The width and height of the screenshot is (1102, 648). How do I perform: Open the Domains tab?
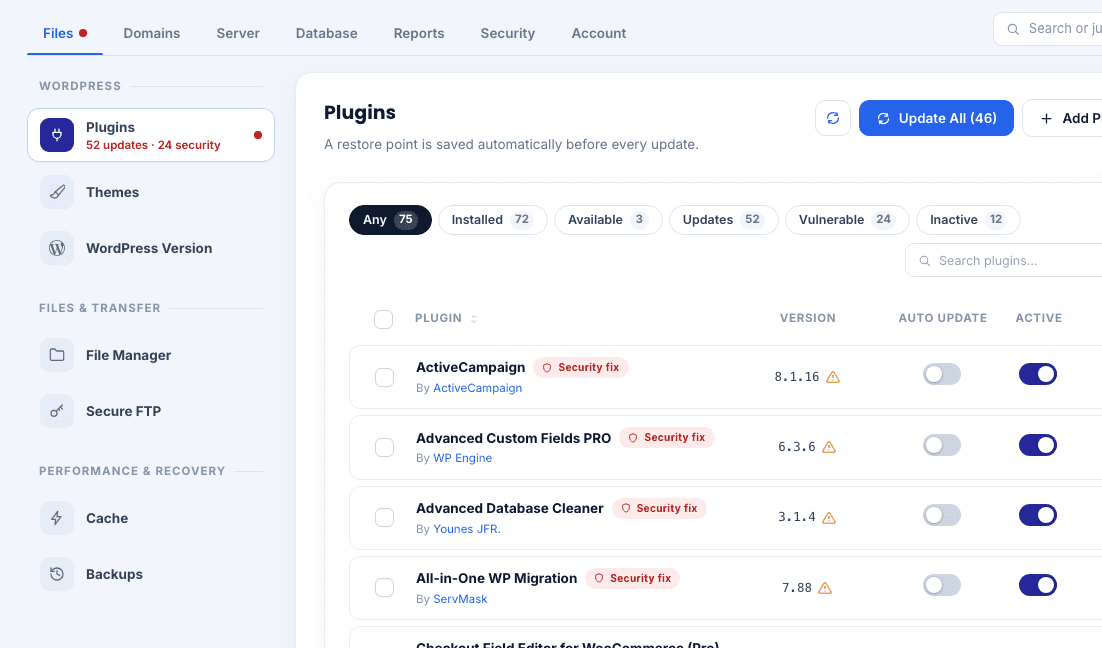(x=152, y=33)
